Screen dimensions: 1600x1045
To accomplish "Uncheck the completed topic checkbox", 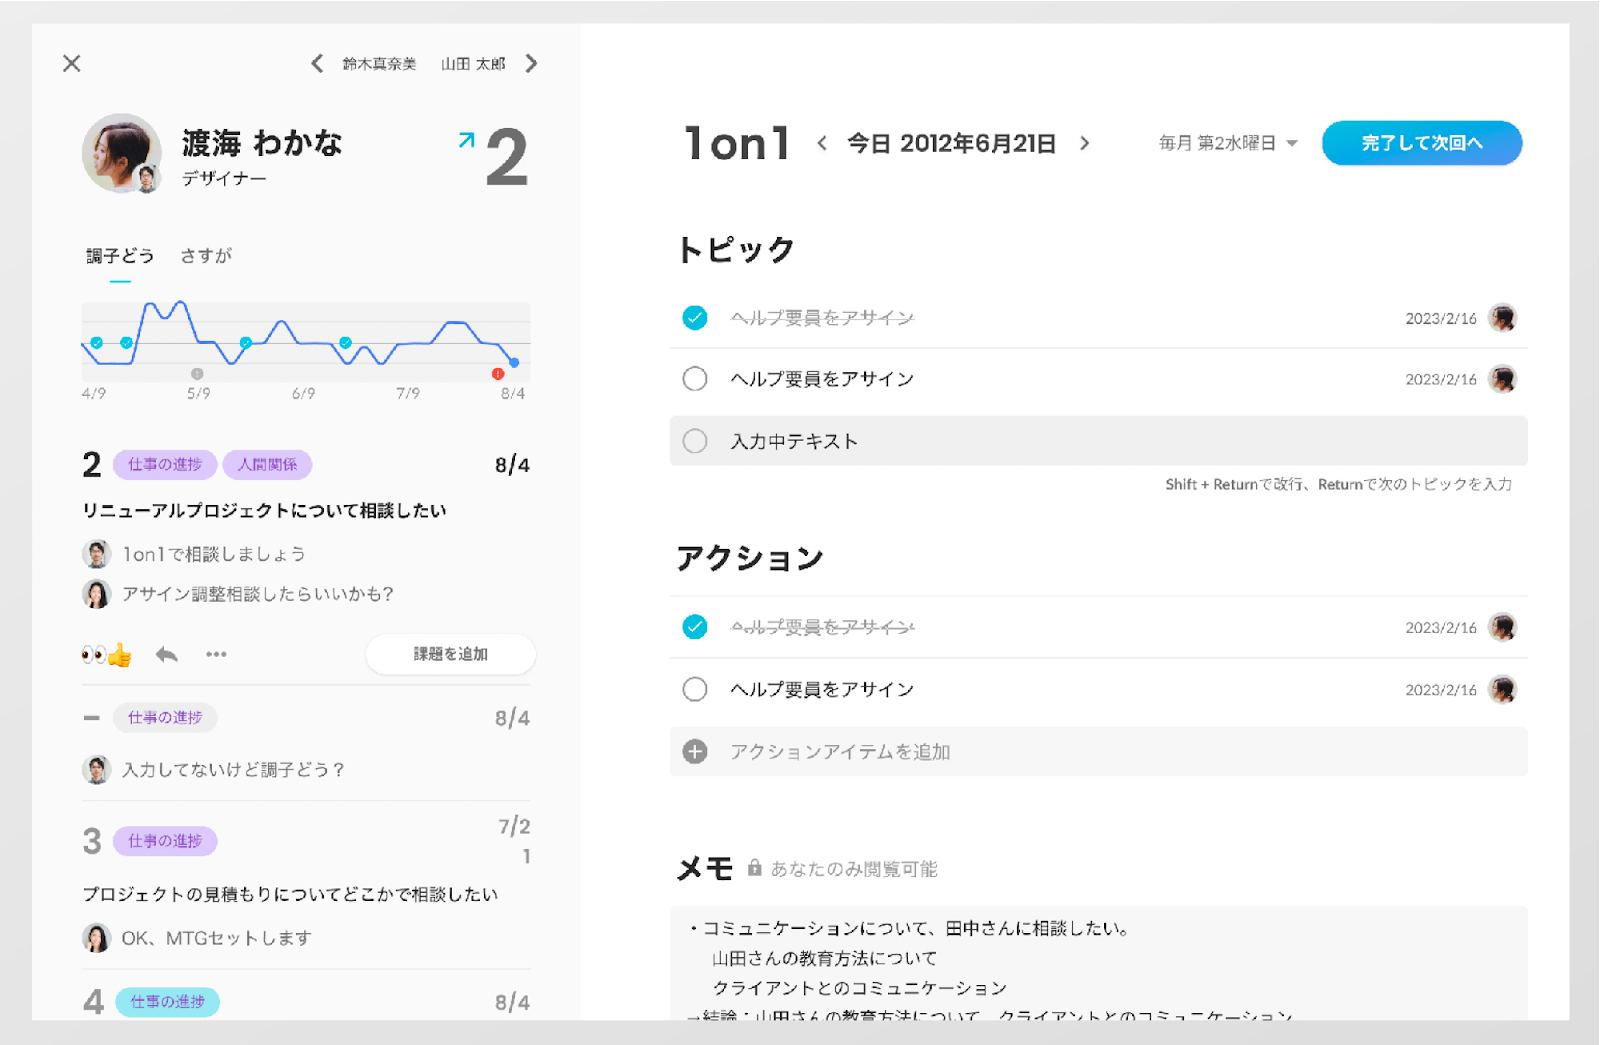I will [695, 318].
